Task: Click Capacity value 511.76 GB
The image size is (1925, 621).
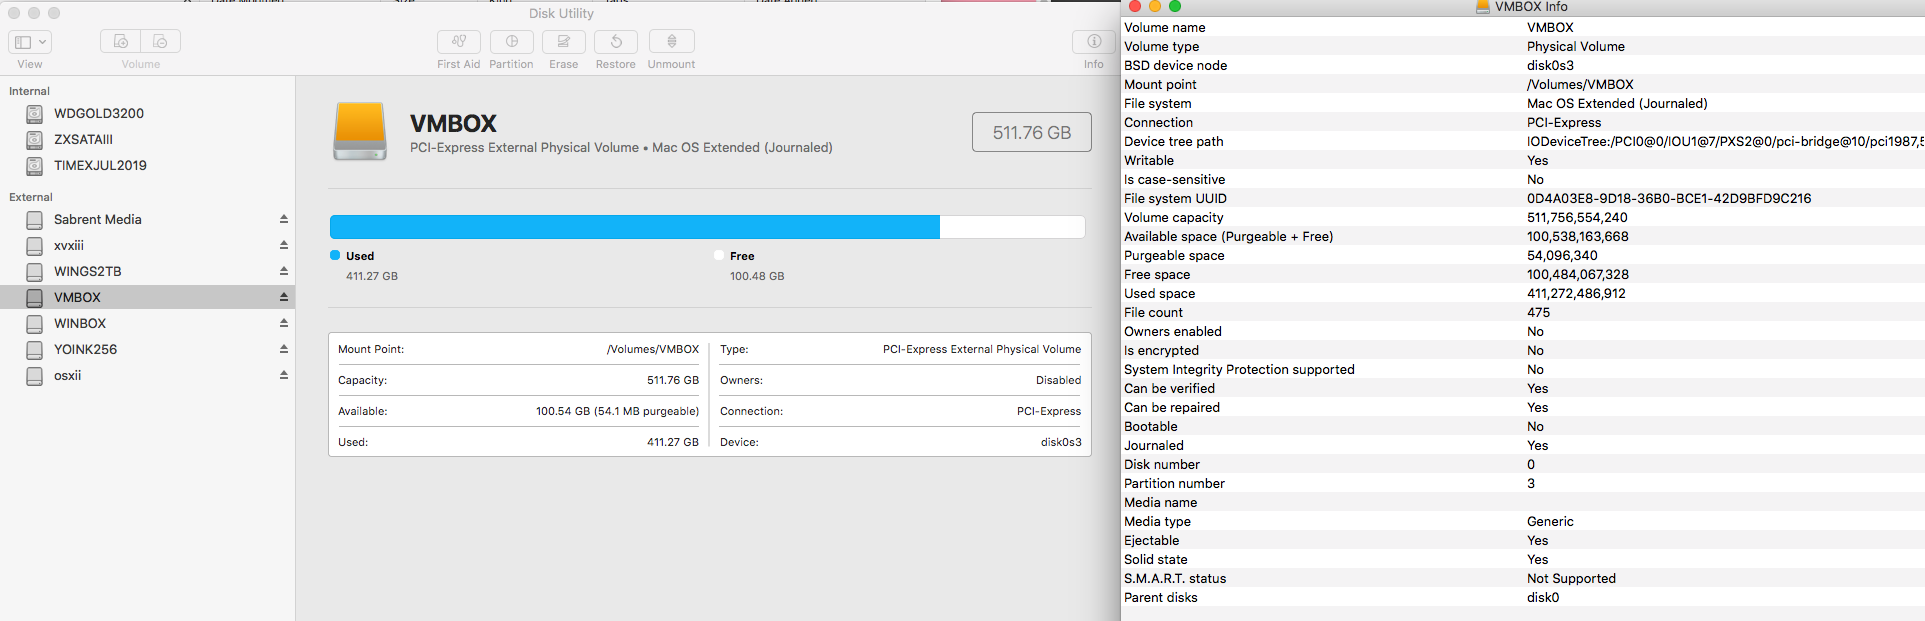Action: [673, 380]
